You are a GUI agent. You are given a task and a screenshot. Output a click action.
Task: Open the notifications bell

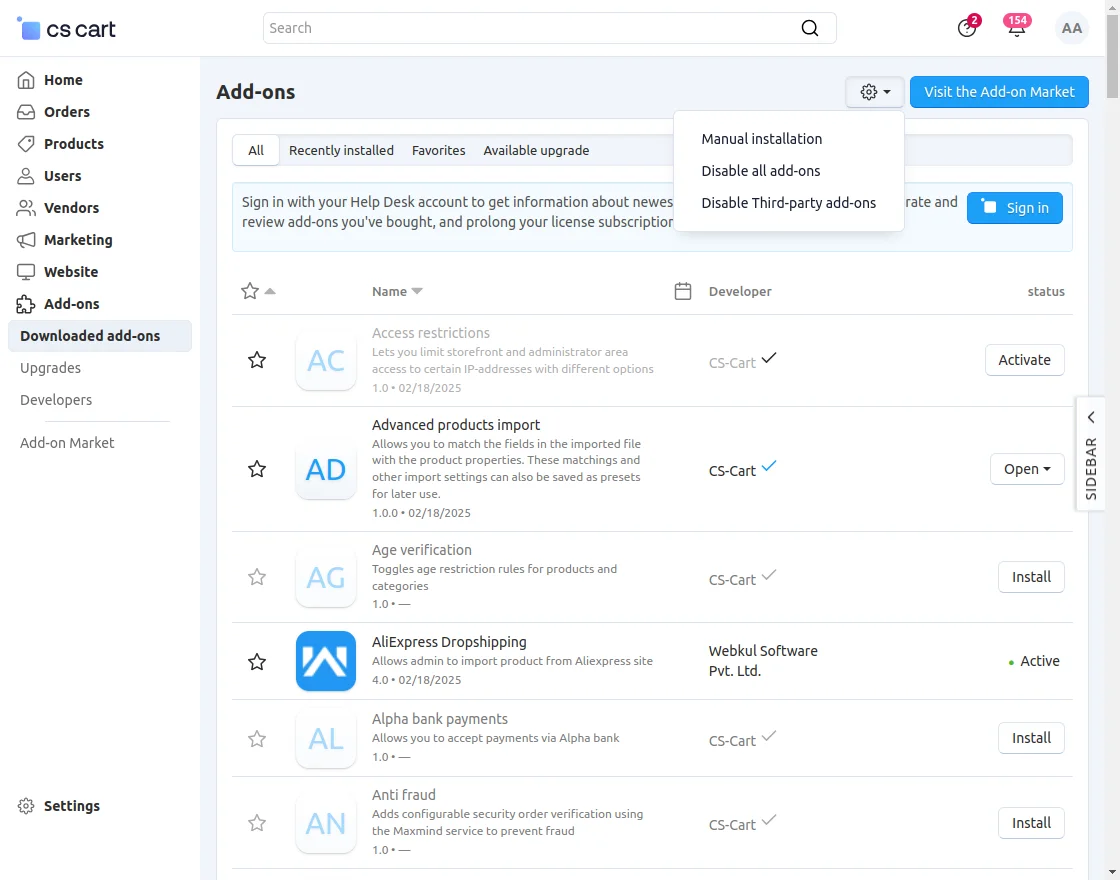pos(1016,28)
